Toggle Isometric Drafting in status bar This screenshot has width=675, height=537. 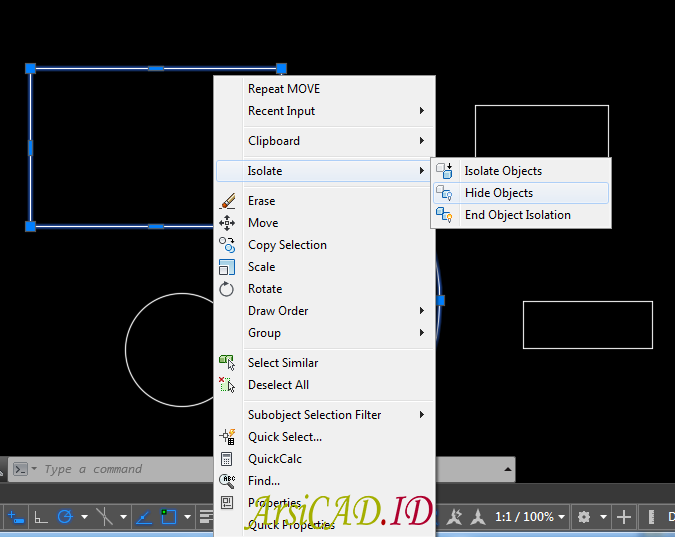coord(105,517)
